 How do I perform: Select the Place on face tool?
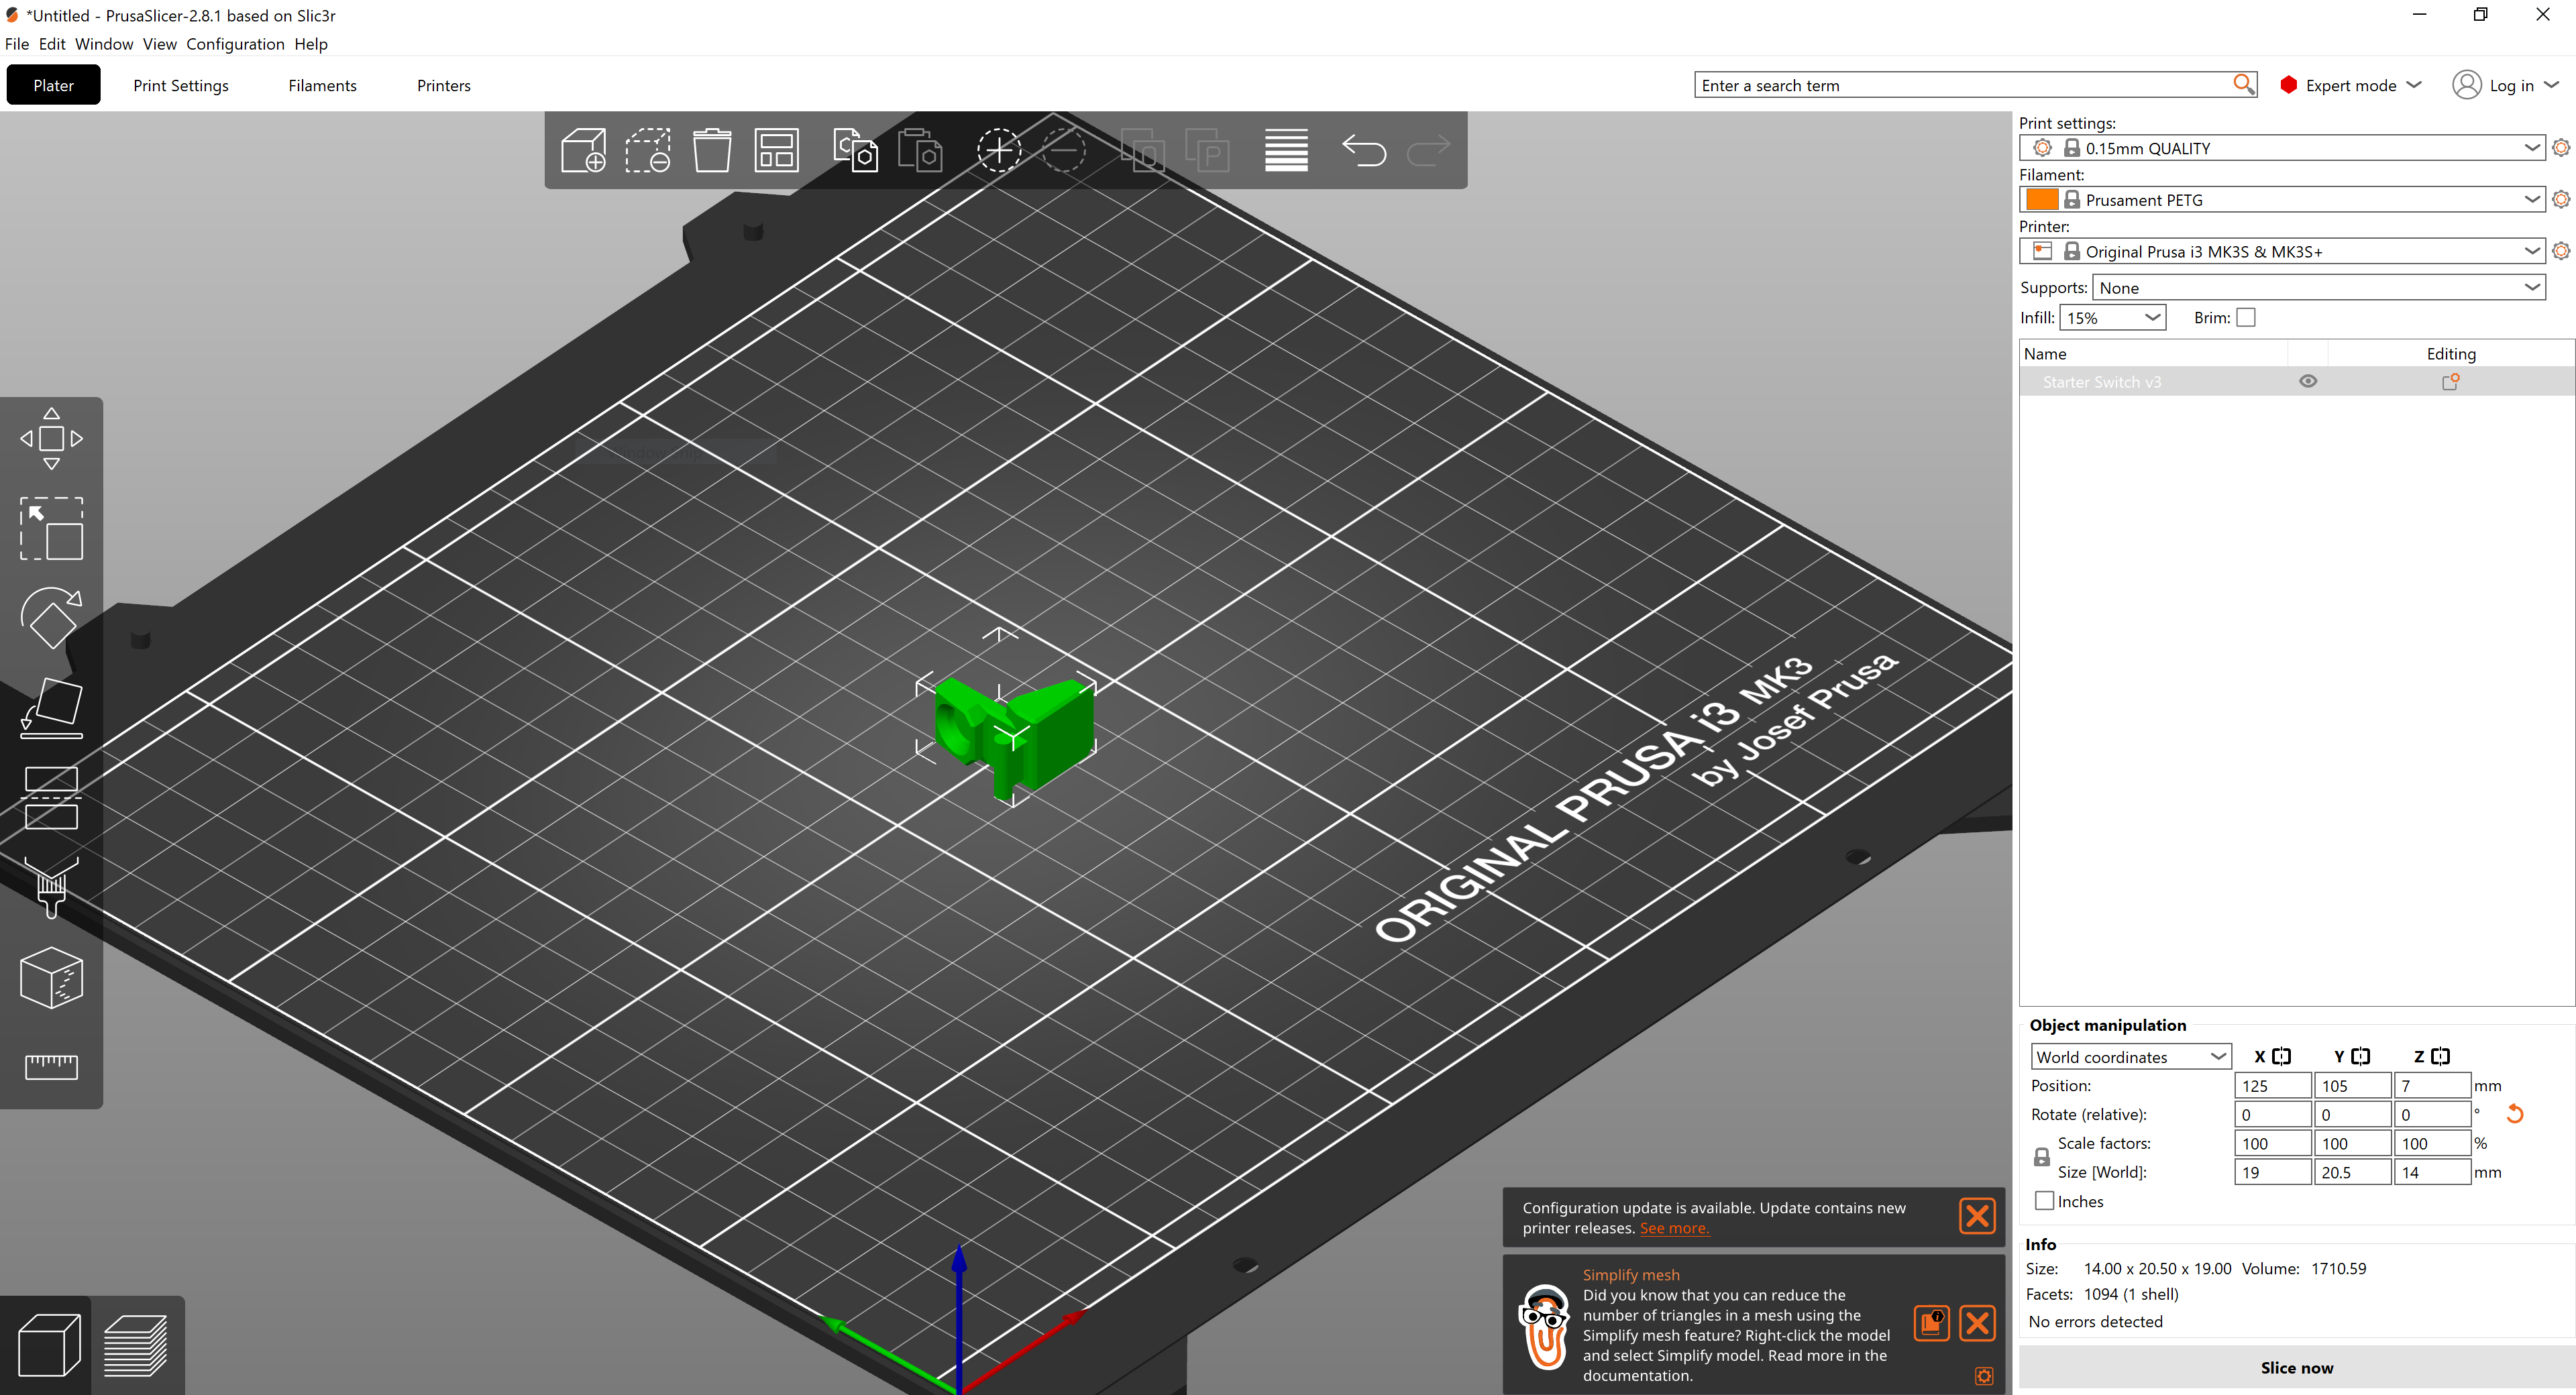point(51,708)
